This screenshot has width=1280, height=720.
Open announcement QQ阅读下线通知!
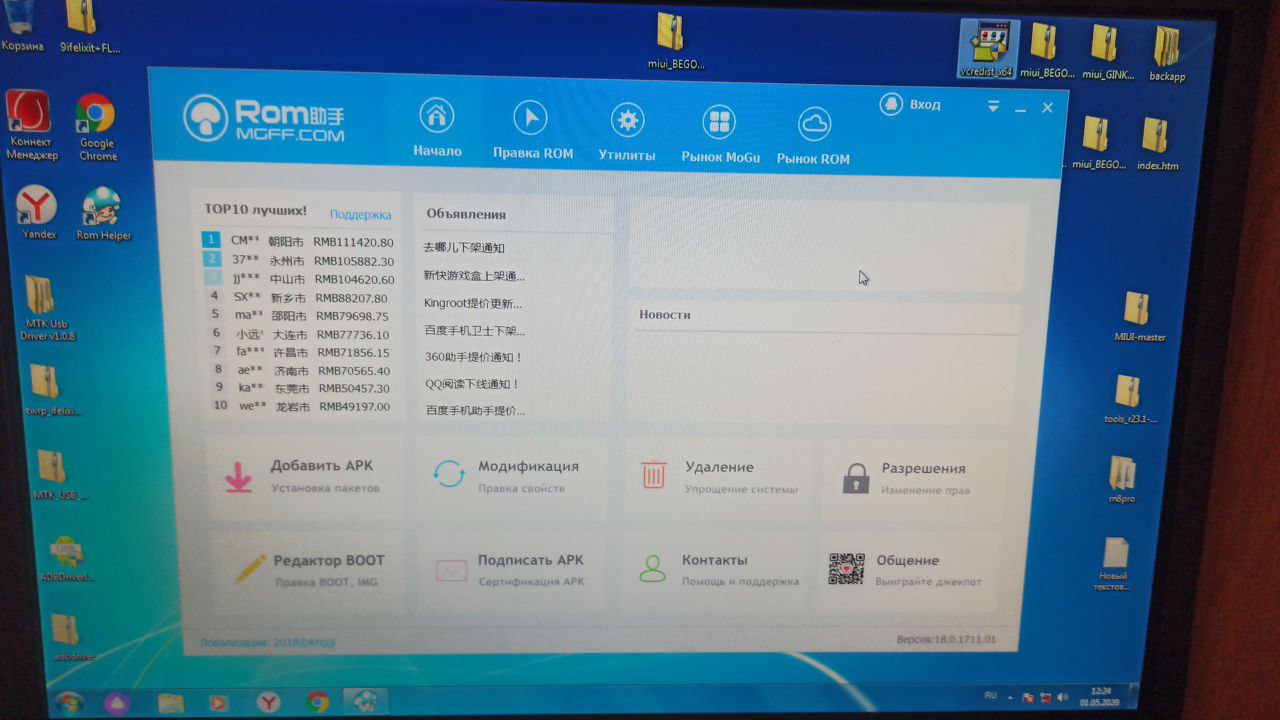472,384
